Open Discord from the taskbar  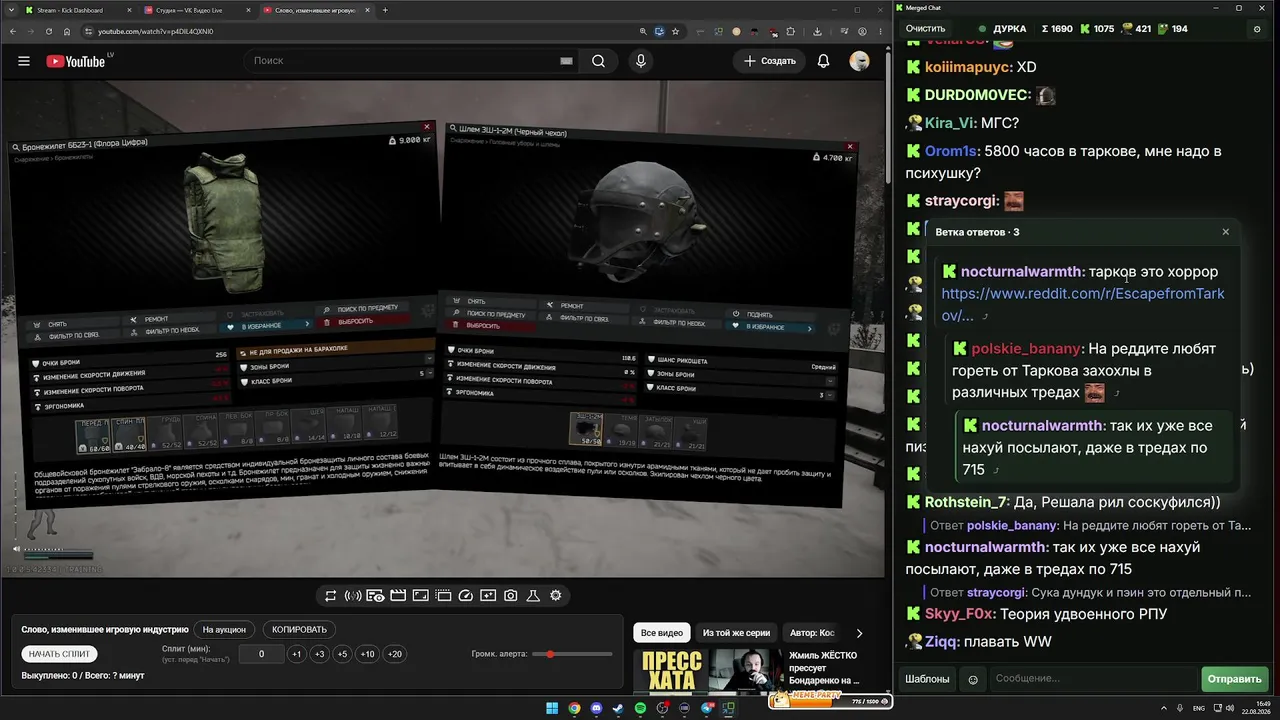[597, 709]
